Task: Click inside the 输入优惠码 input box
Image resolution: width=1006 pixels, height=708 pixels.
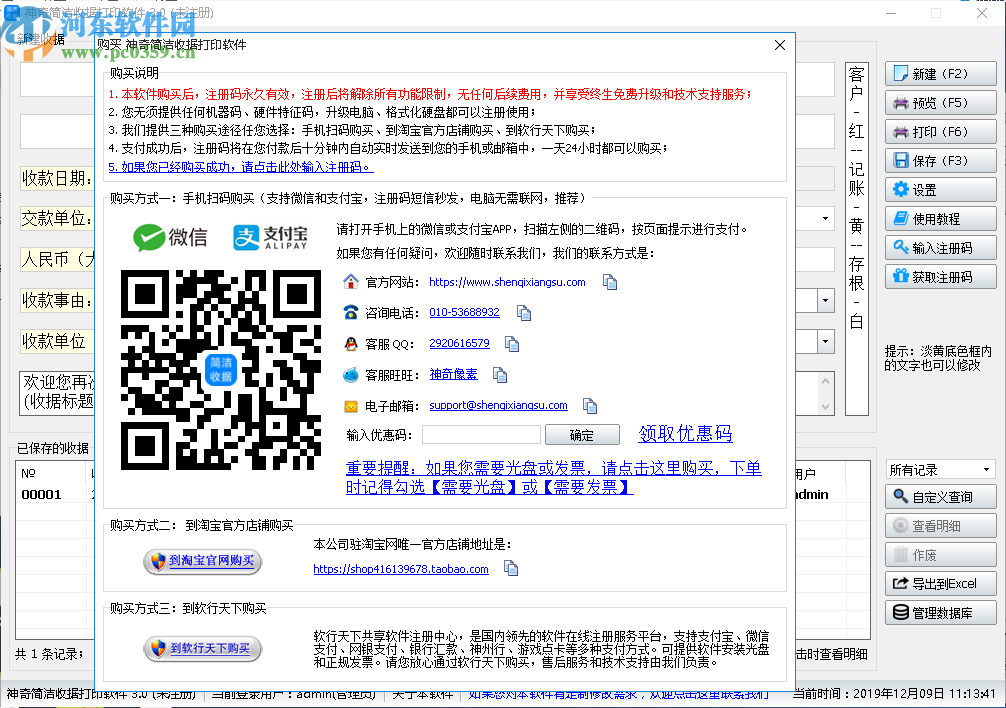Action: [481, 433]
